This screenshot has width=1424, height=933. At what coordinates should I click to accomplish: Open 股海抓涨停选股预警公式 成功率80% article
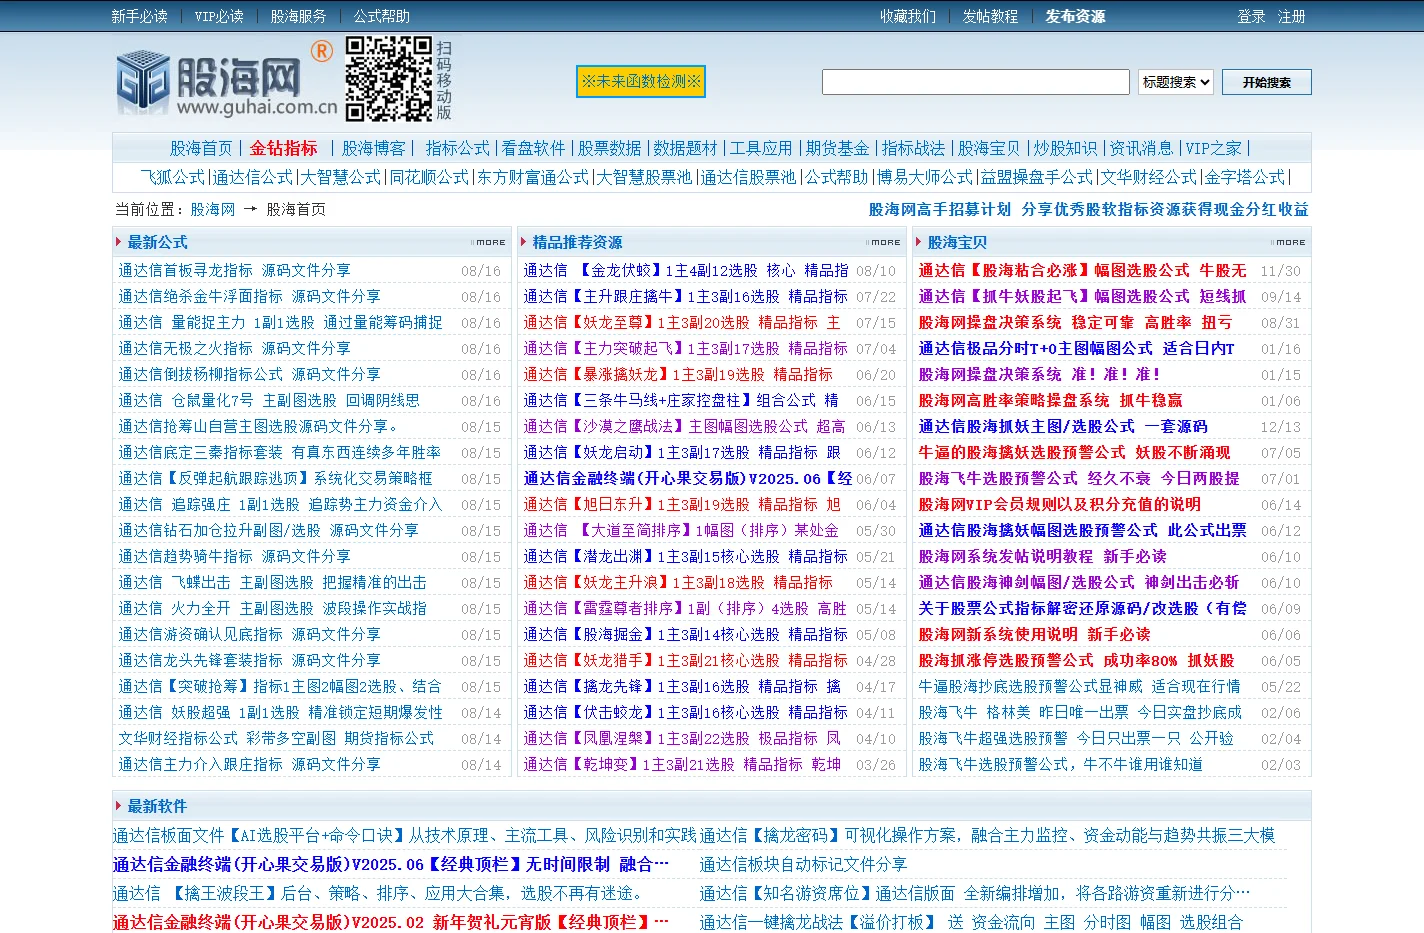tap(1076, 660)
